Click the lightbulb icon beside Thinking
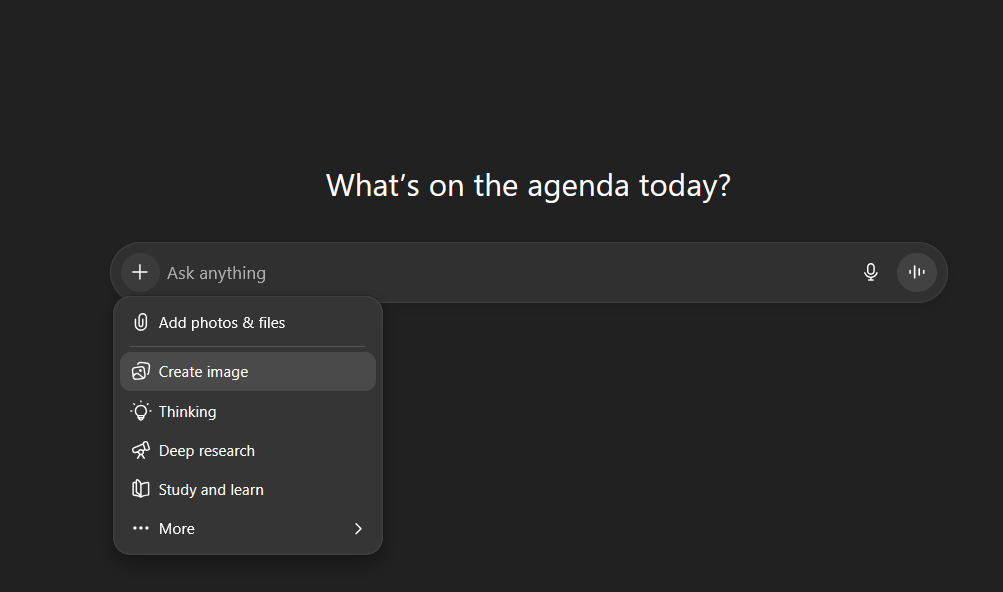Screen dimensions: 1003x592 [141, 411]
